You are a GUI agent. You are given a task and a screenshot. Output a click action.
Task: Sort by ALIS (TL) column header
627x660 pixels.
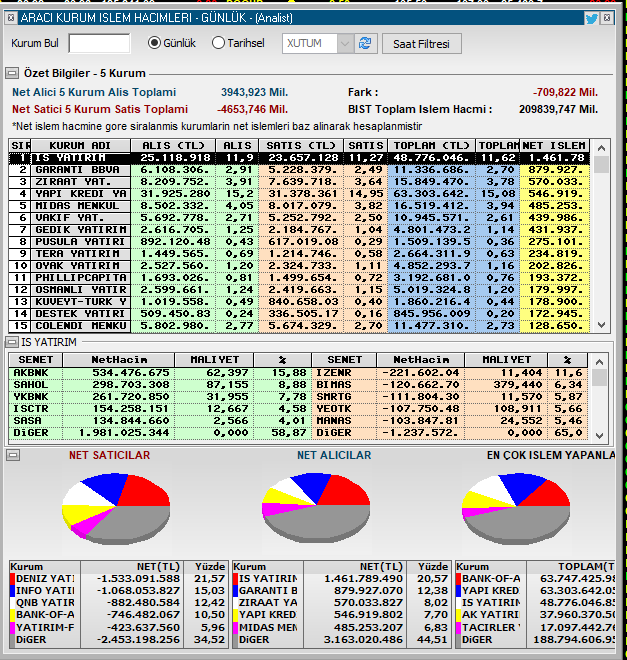point(173,146)
